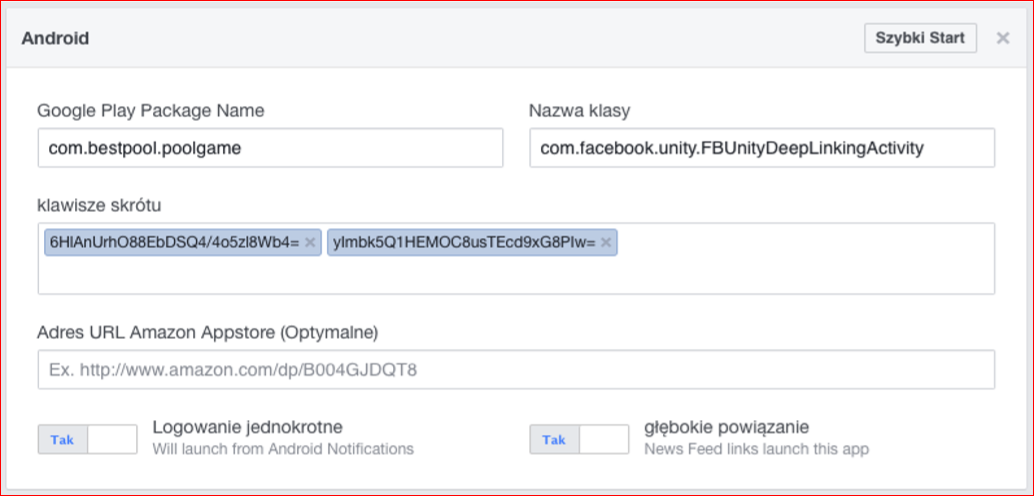Click the Adres URL Amazon Appstore label
Image resolution: width=1034 pixels, height=496 pixels.
(206, 331)
